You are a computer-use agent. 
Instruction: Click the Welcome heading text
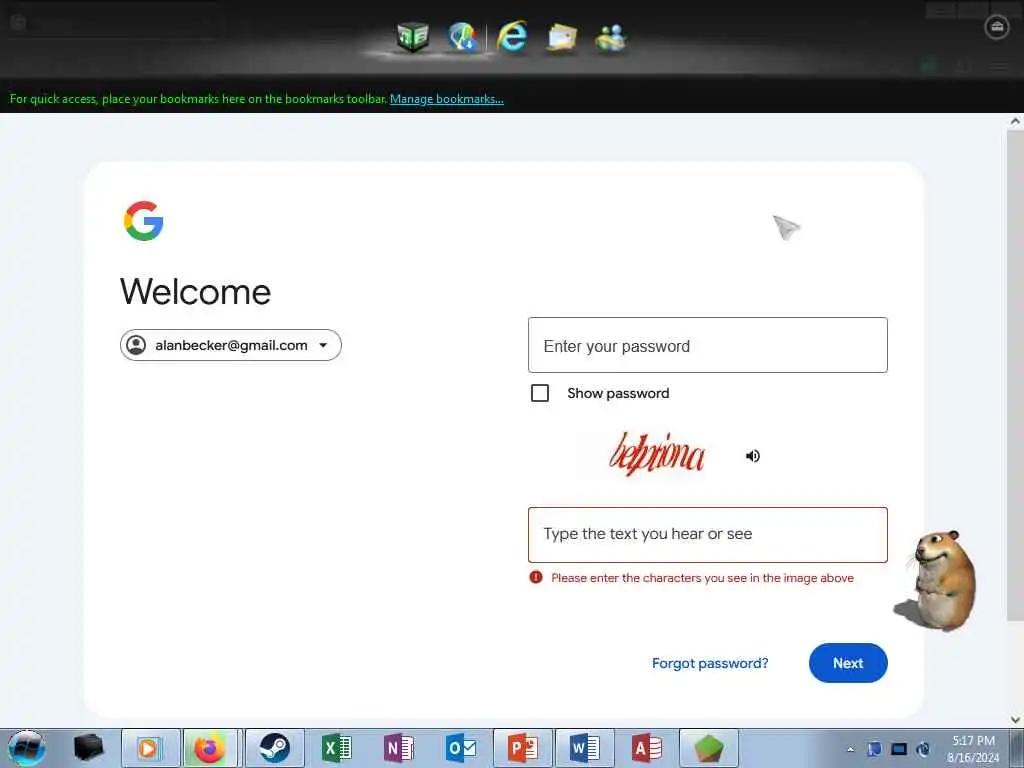[195, 291]
